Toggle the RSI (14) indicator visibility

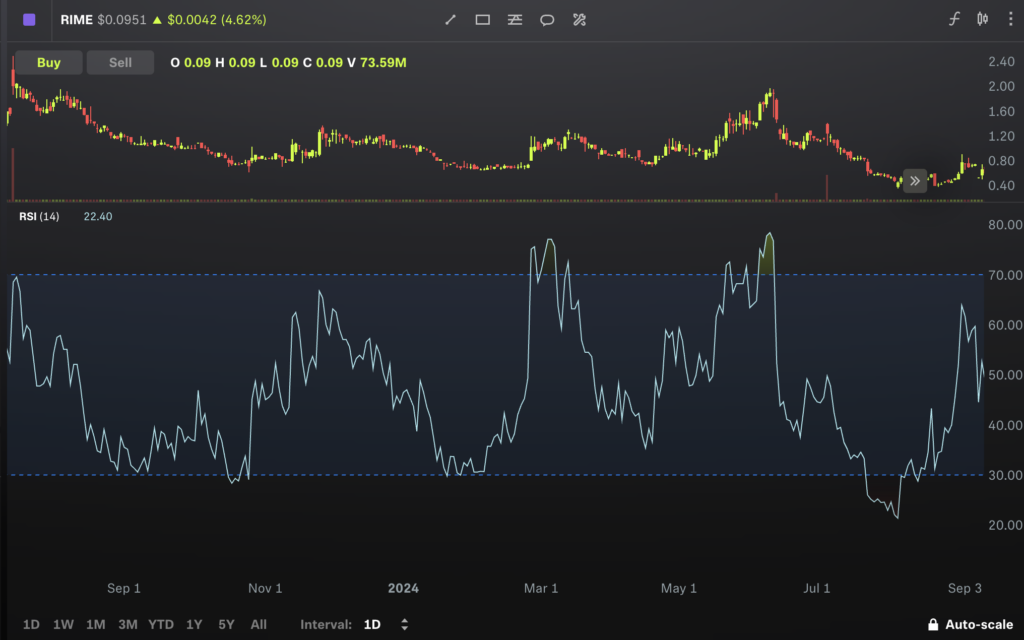[x=38, y=216]
